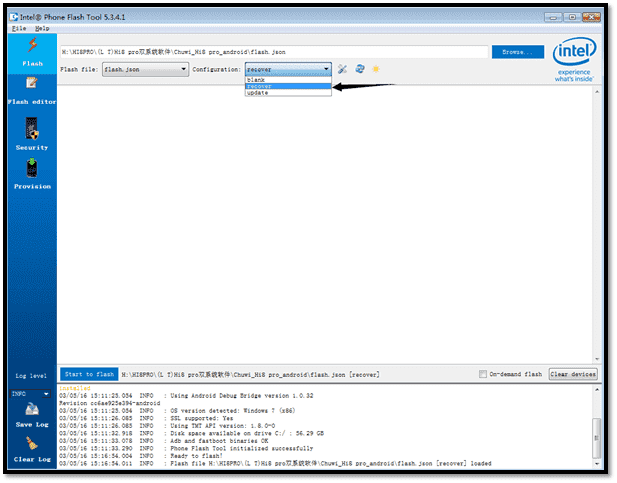Open the Flash file dropdown
Screen dimensions: 617x483
[x=146, y=69]
